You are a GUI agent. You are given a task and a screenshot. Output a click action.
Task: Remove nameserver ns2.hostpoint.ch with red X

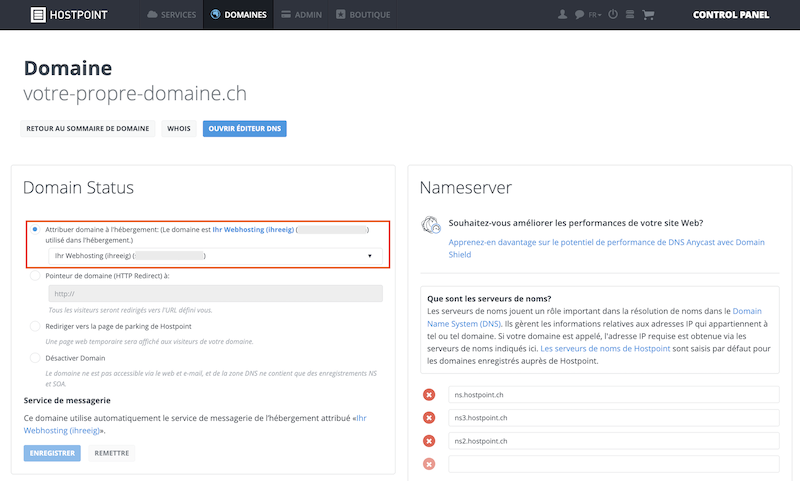pos(429,441)
